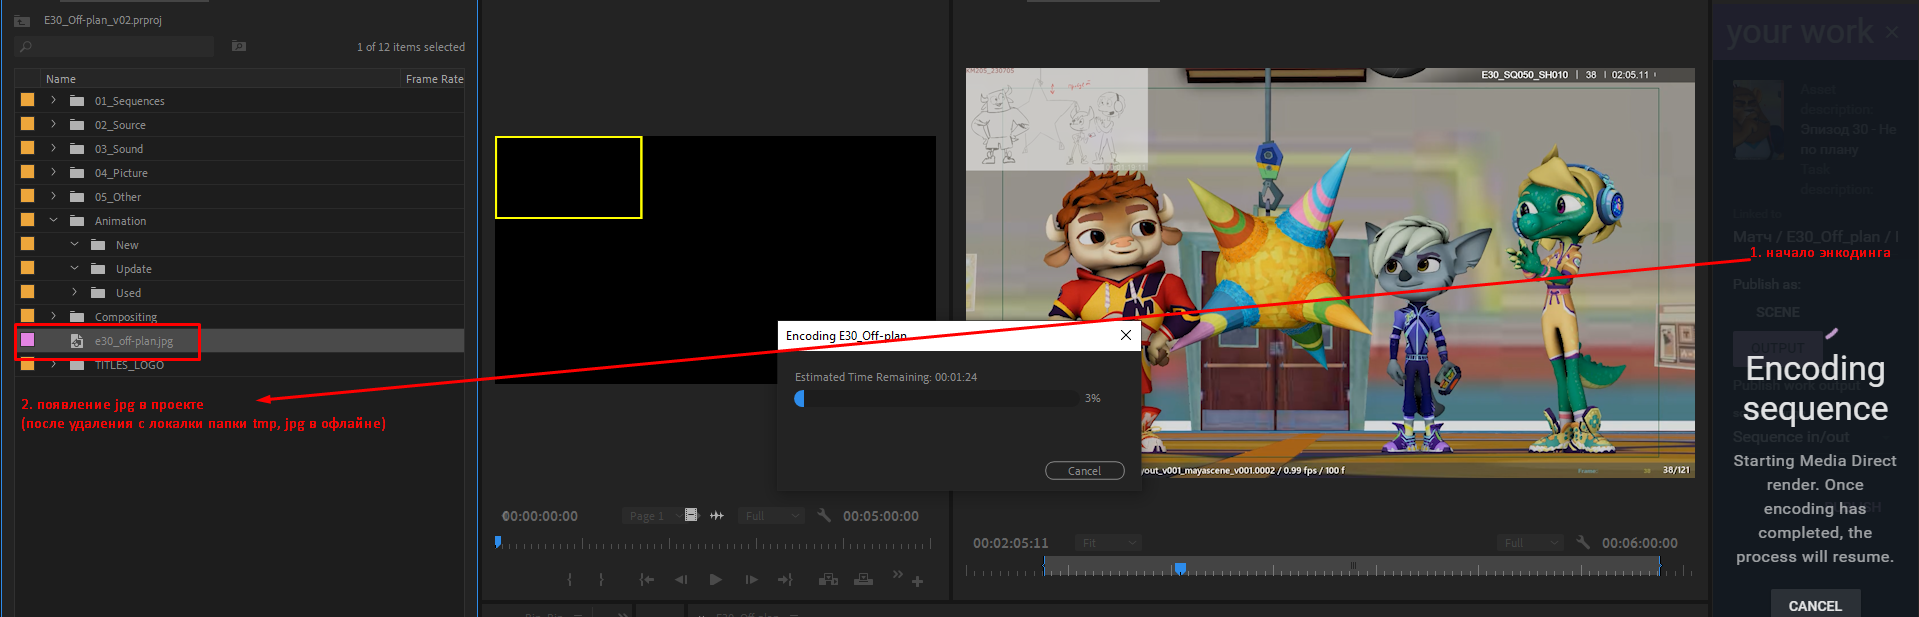Cancel the Encoding E30_Off-plan dialog

pyautogui.click(x=1084, y=471)
